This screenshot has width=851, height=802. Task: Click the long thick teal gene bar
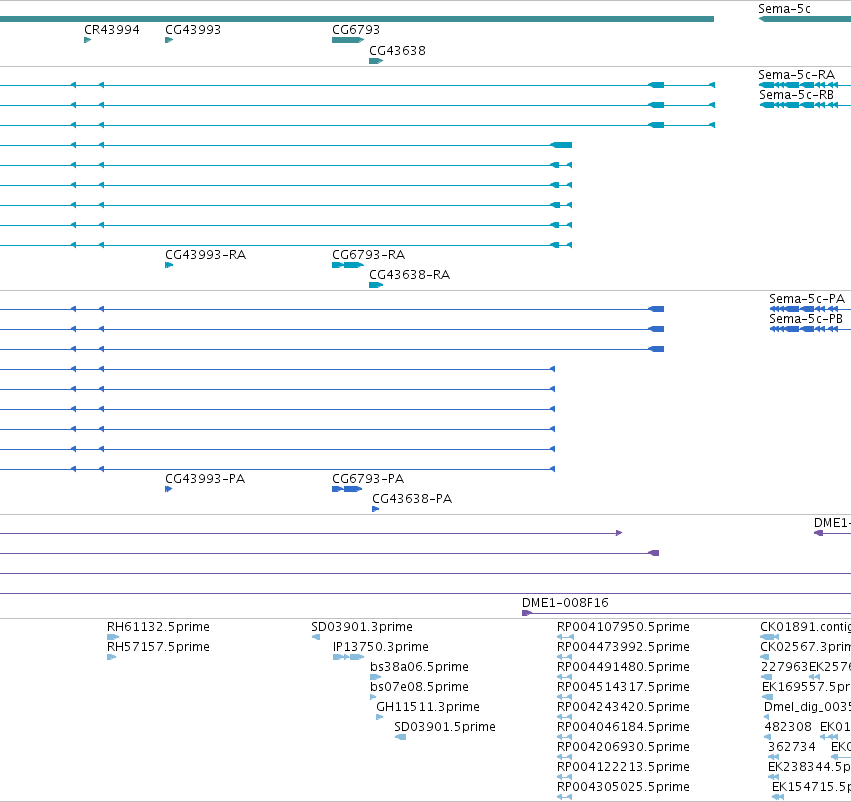[357, 19]
